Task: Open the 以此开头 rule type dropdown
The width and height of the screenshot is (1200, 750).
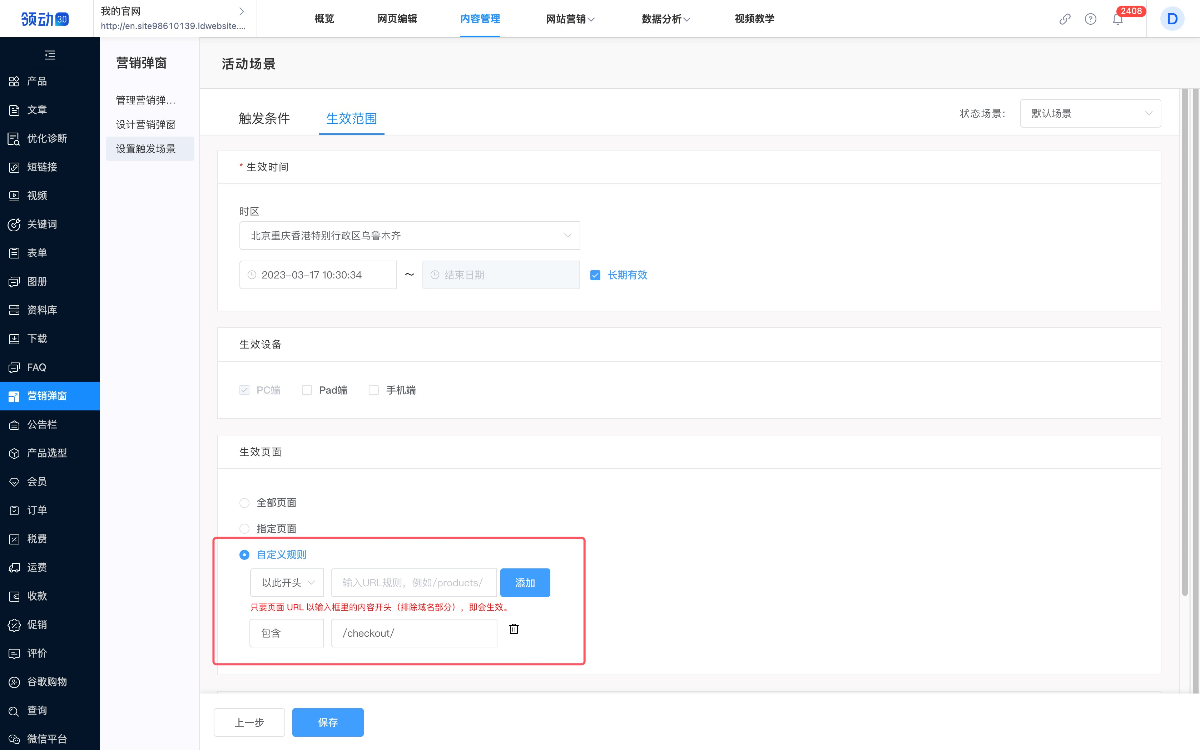Action: click(287, 583)
